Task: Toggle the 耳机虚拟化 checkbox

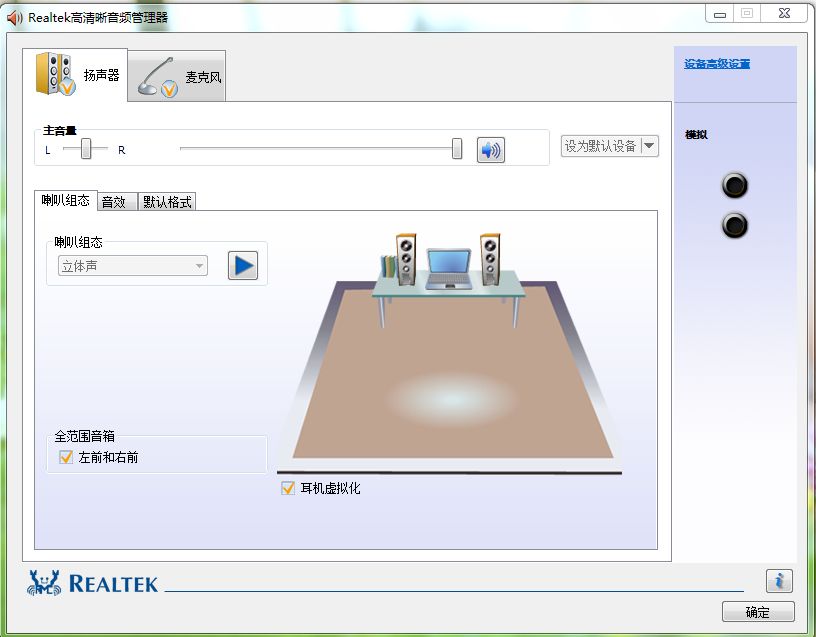Action: pos(288,488)
